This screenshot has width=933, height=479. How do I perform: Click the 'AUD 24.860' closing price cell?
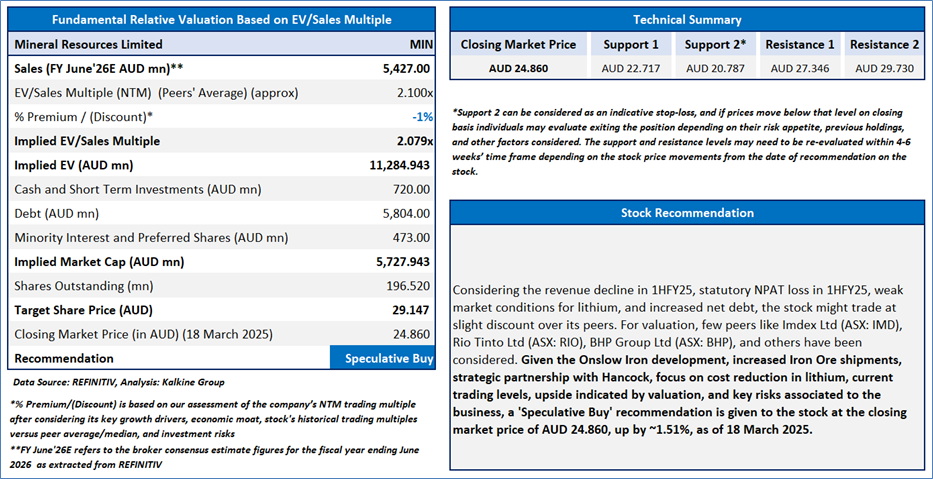click(519, 68)
